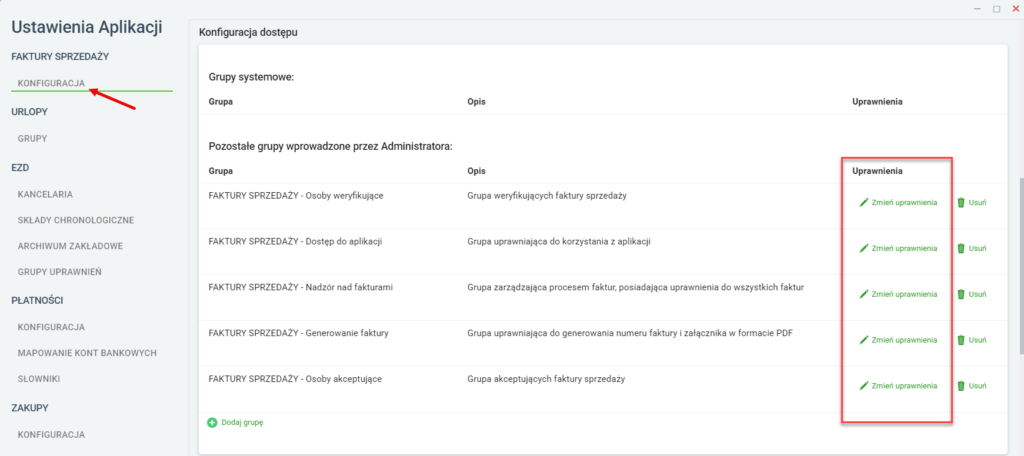Screen dimensions: 1024x456
Task: Open Zmień uprawnienia for Generowanie faktury
Action: 899,340
